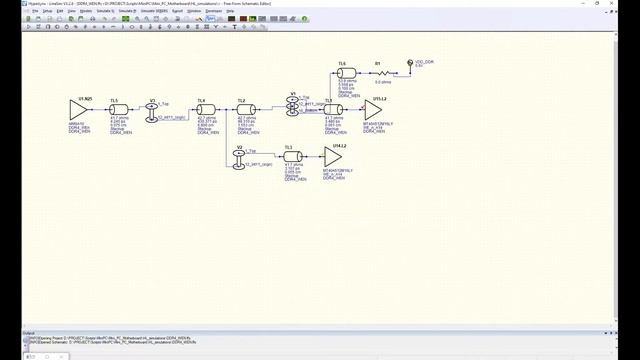
Task: Select via V3 in schematic
Action: (152, 112)
